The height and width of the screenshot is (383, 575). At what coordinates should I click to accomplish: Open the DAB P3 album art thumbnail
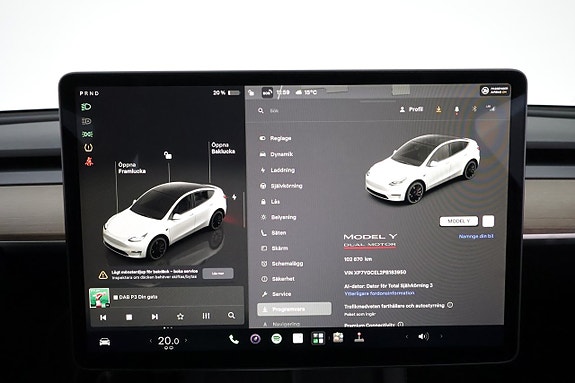(99, 298)
